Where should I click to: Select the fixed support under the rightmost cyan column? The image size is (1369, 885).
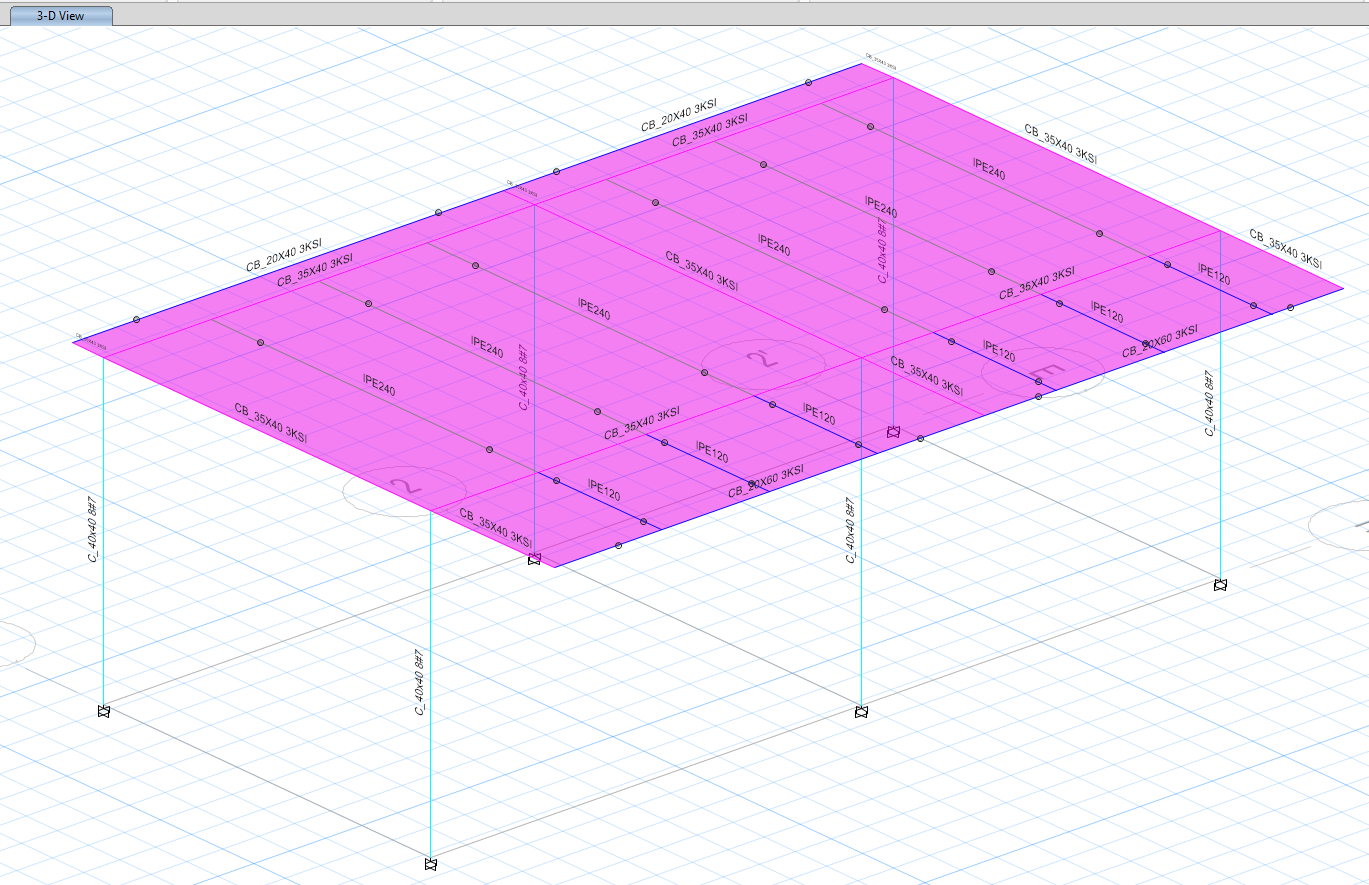coord(1220,585)
